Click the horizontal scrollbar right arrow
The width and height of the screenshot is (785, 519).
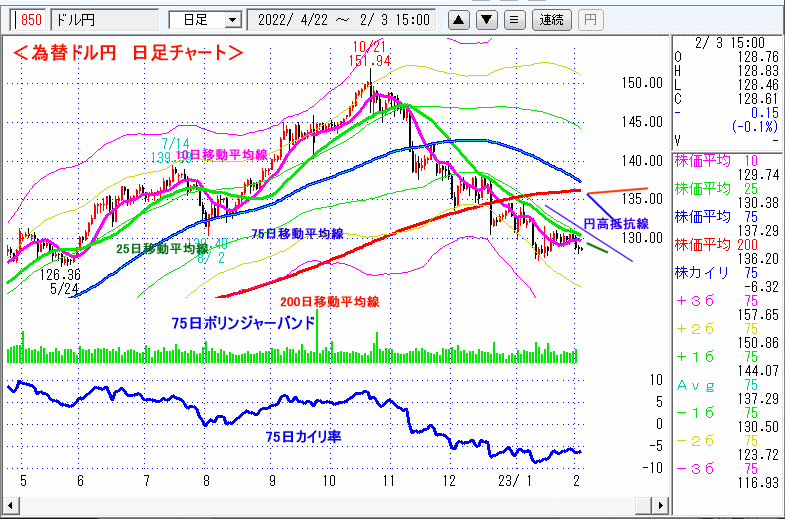[x=660, y=505]
